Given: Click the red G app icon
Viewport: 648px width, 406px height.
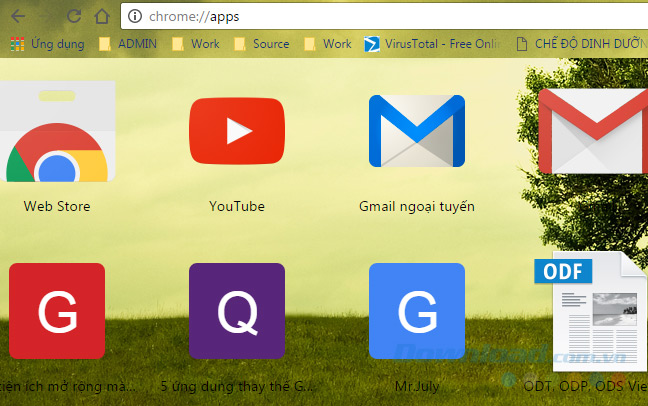Looking at the screenshot, I should pyautogui.click(x=57, y=311).
